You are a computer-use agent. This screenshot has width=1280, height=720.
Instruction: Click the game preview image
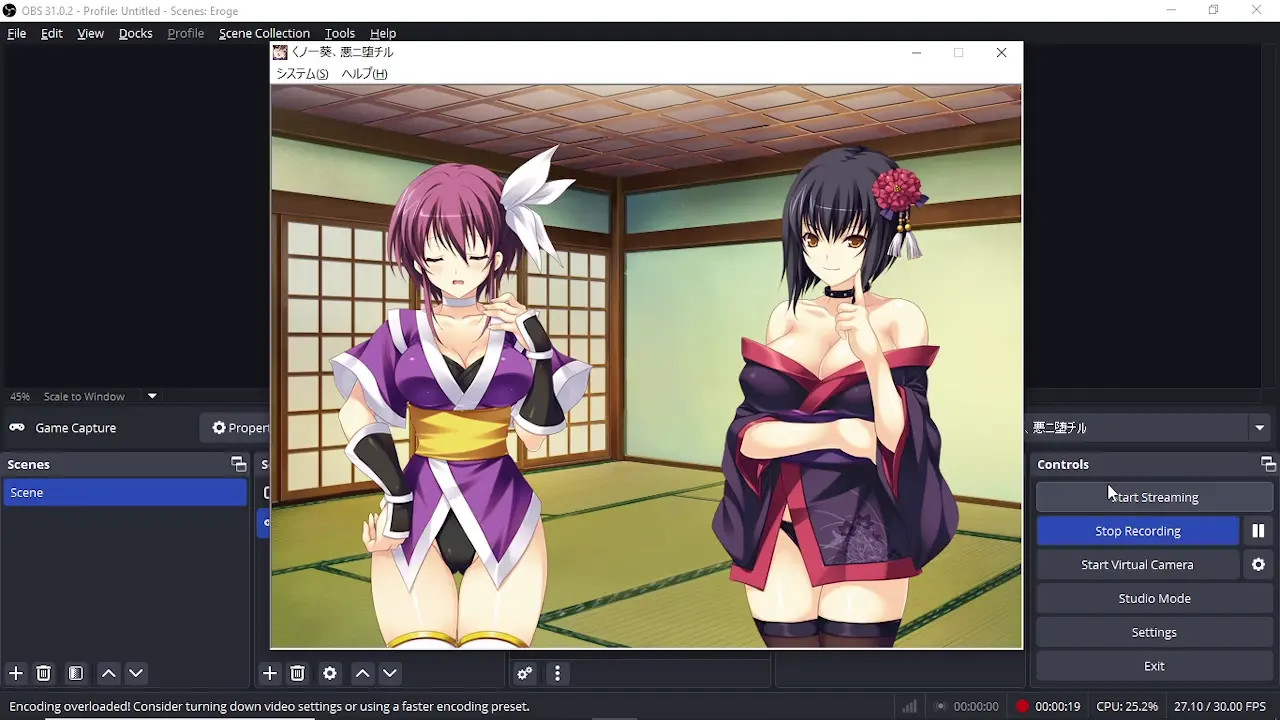646,366
